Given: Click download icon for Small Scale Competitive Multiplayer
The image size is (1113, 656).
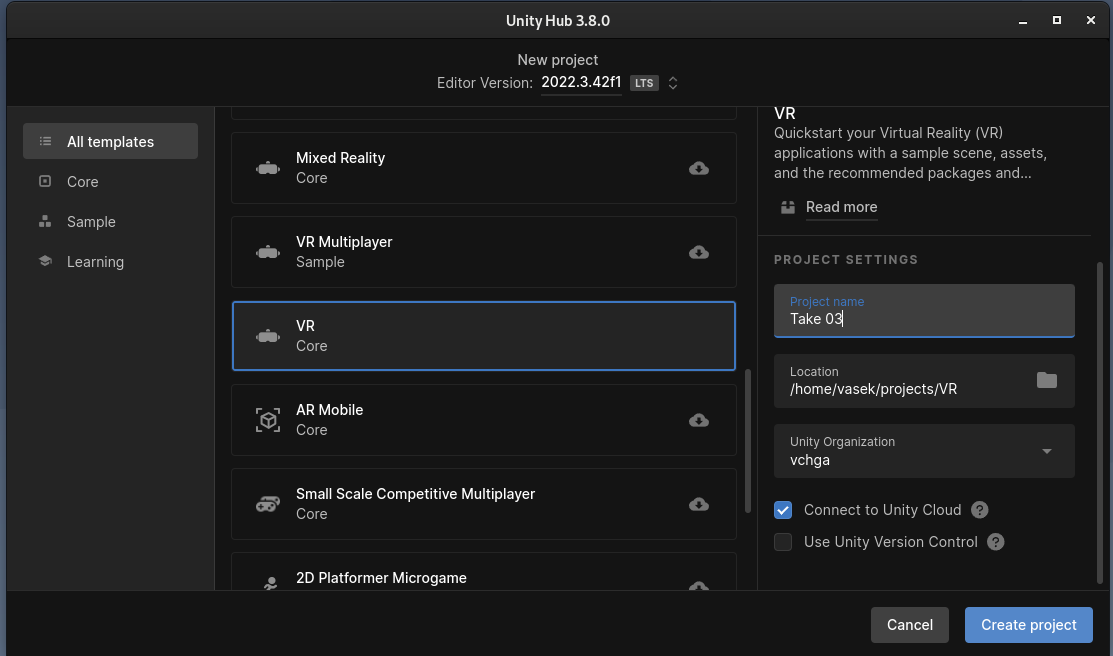Looking at the screenshot, I should point(699,504).
